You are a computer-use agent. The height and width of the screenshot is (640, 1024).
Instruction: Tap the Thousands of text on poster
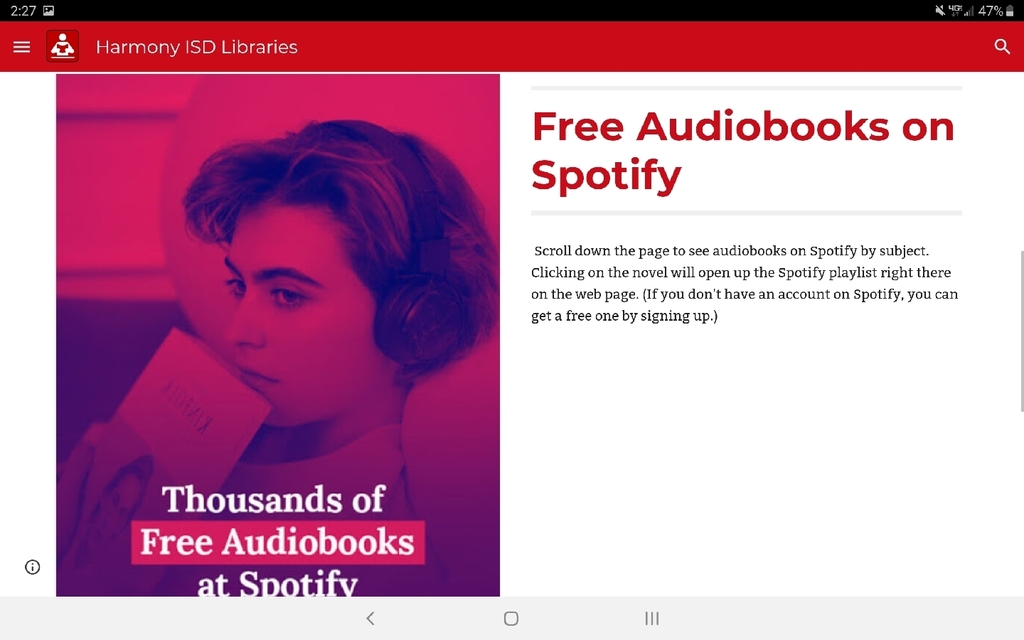[273, 500]
